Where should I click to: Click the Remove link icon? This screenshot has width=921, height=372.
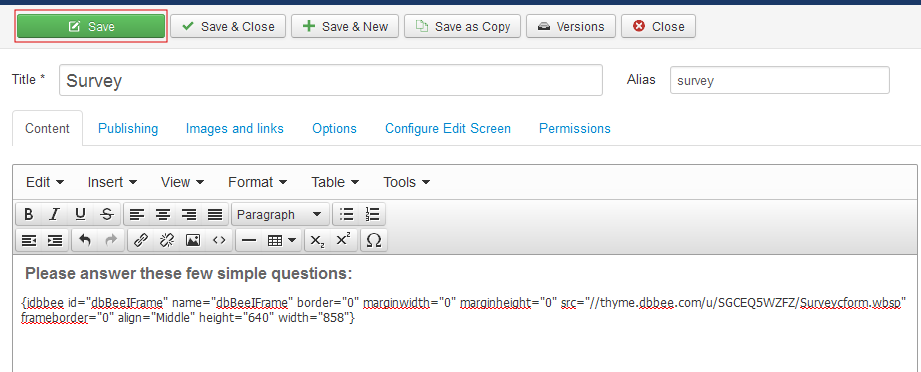point(167,240)
